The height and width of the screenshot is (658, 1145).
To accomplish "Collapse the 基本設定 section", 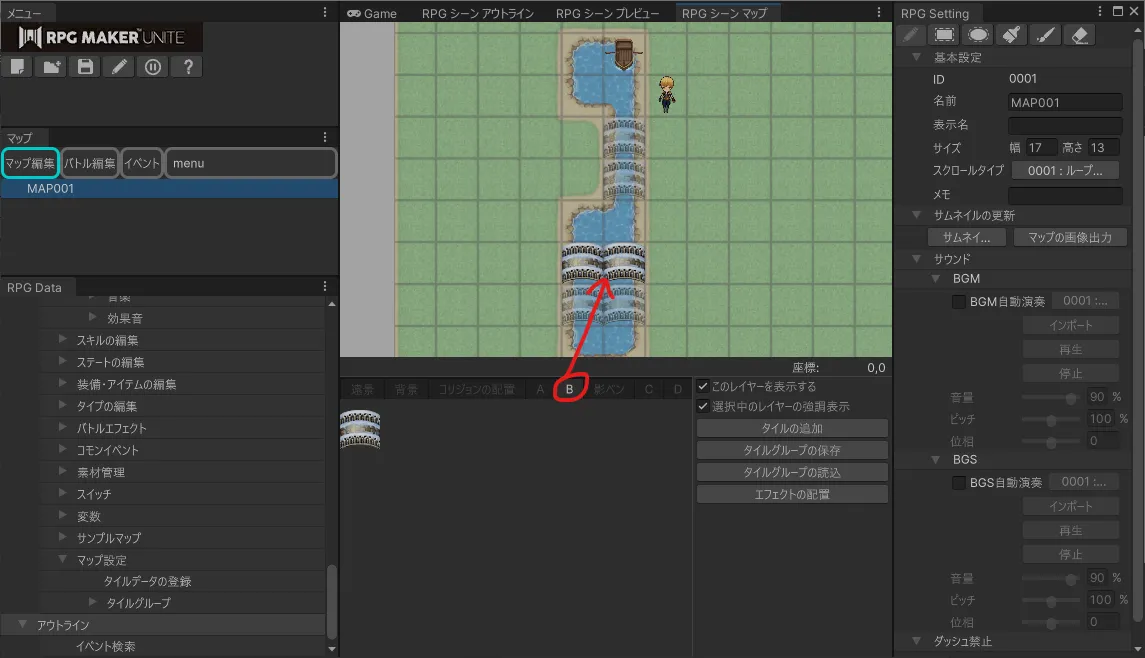I will (918, 58).
